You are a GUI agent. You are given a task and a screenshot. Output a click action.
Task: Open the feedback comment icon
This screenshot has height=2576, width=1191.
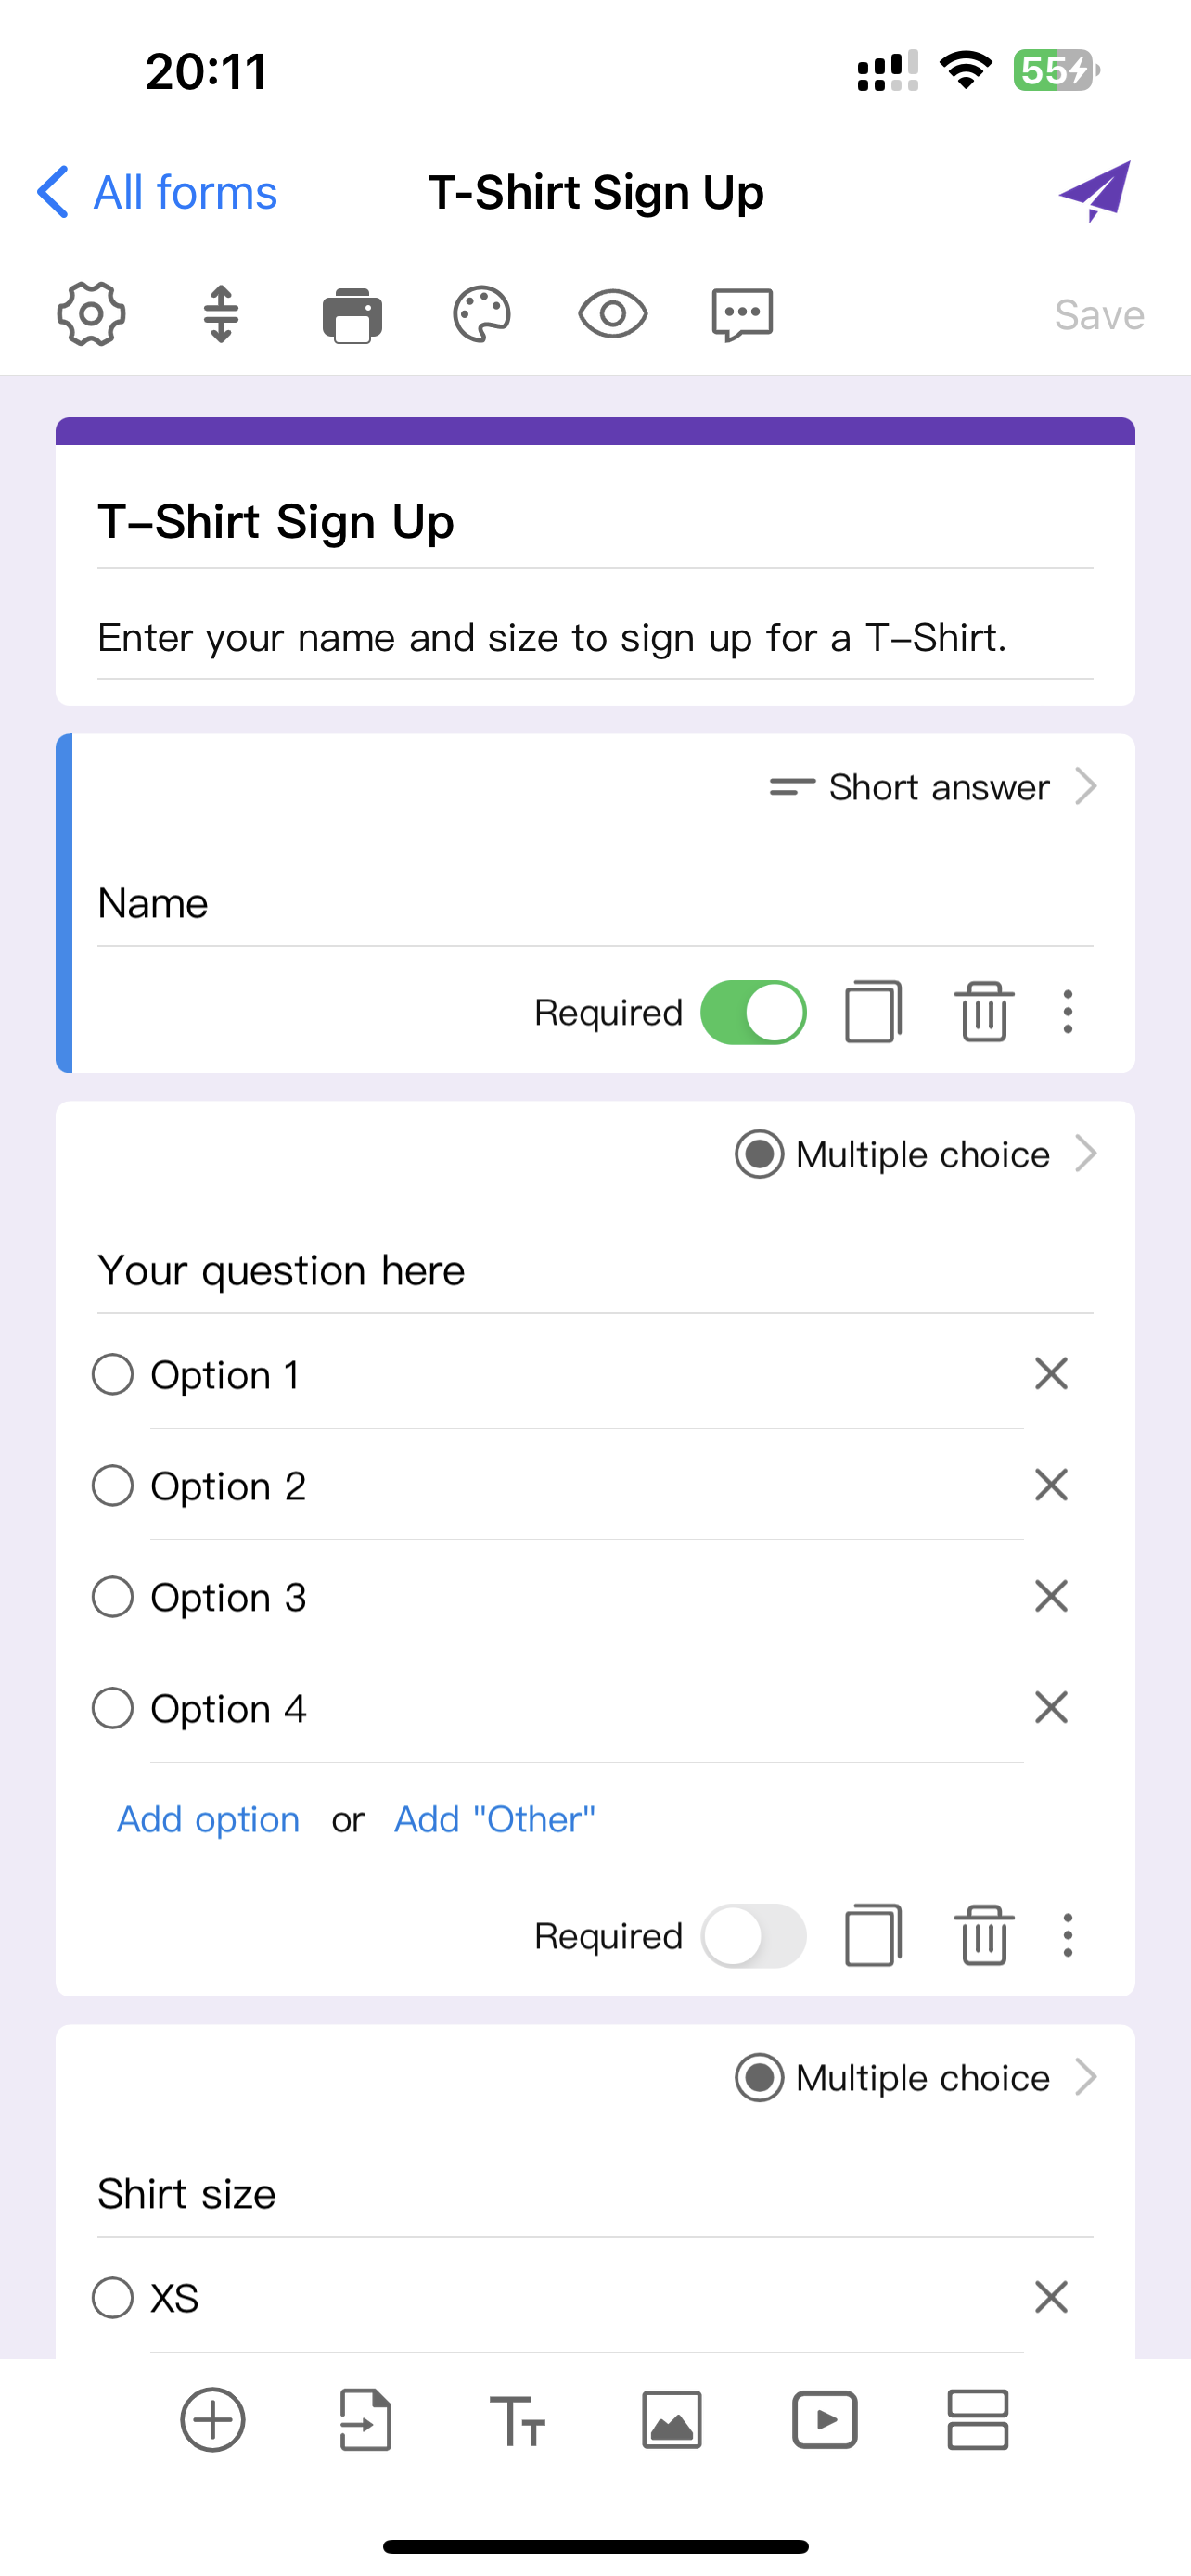(741, 313)
